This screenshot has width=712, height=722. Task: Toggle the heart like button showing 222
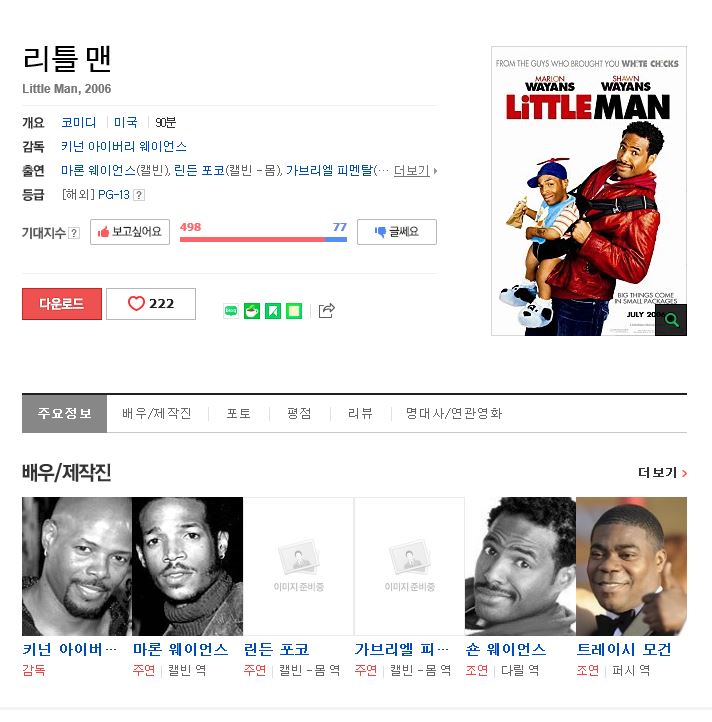(x=151, y=304)
